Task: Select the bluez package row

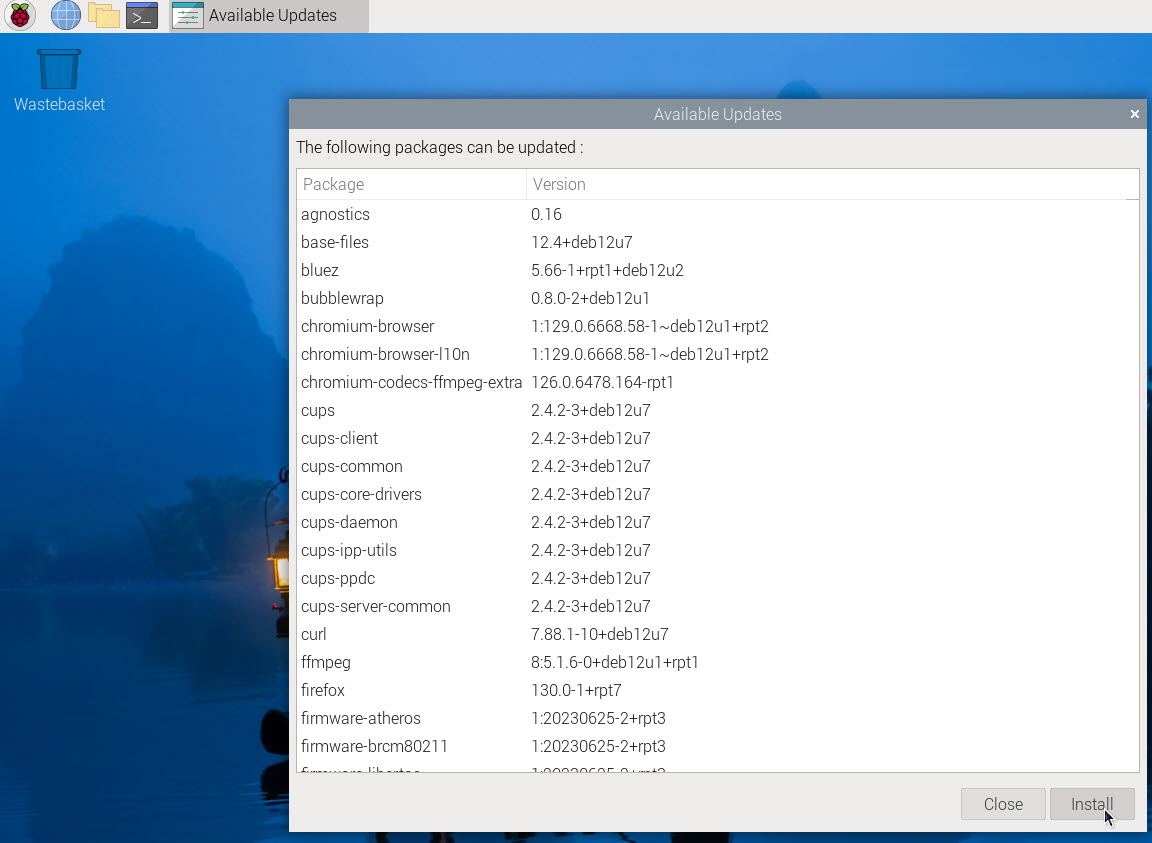Action: (718, 270)
